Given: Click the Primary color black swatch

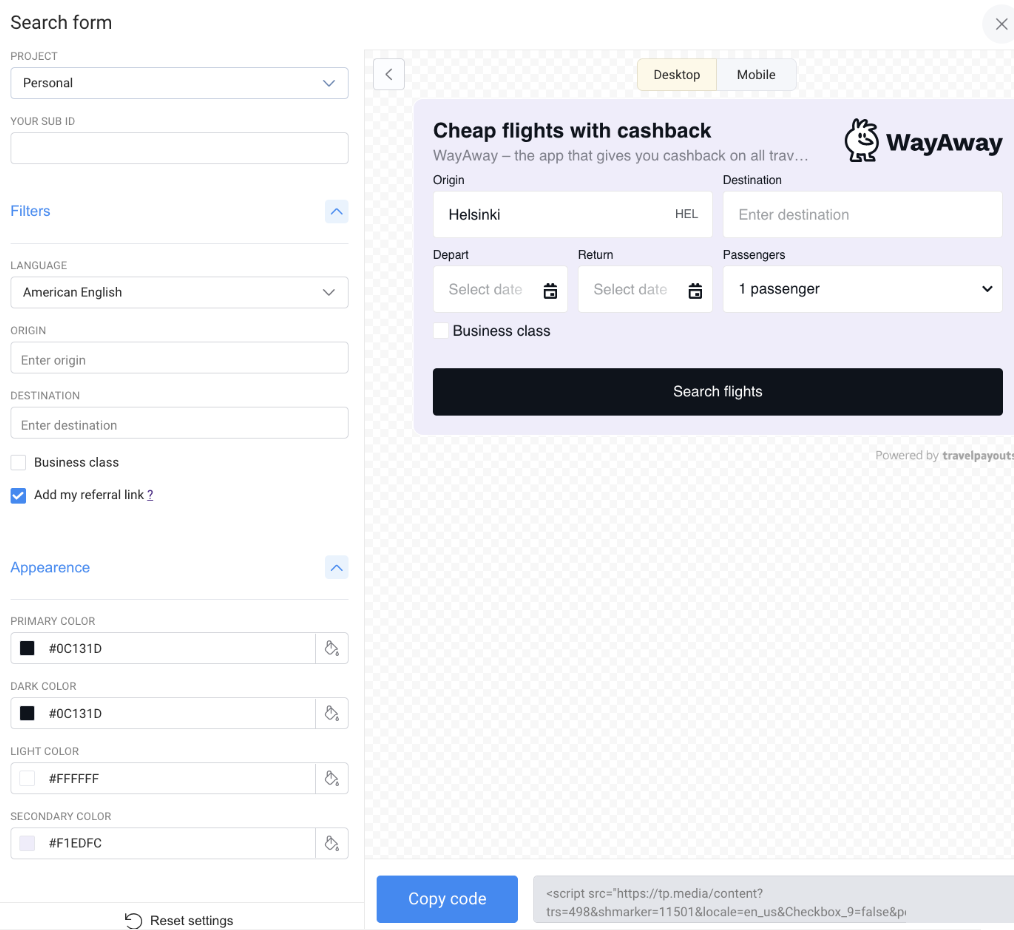Looking at the screenshot, I should click(x=27, y=648).
